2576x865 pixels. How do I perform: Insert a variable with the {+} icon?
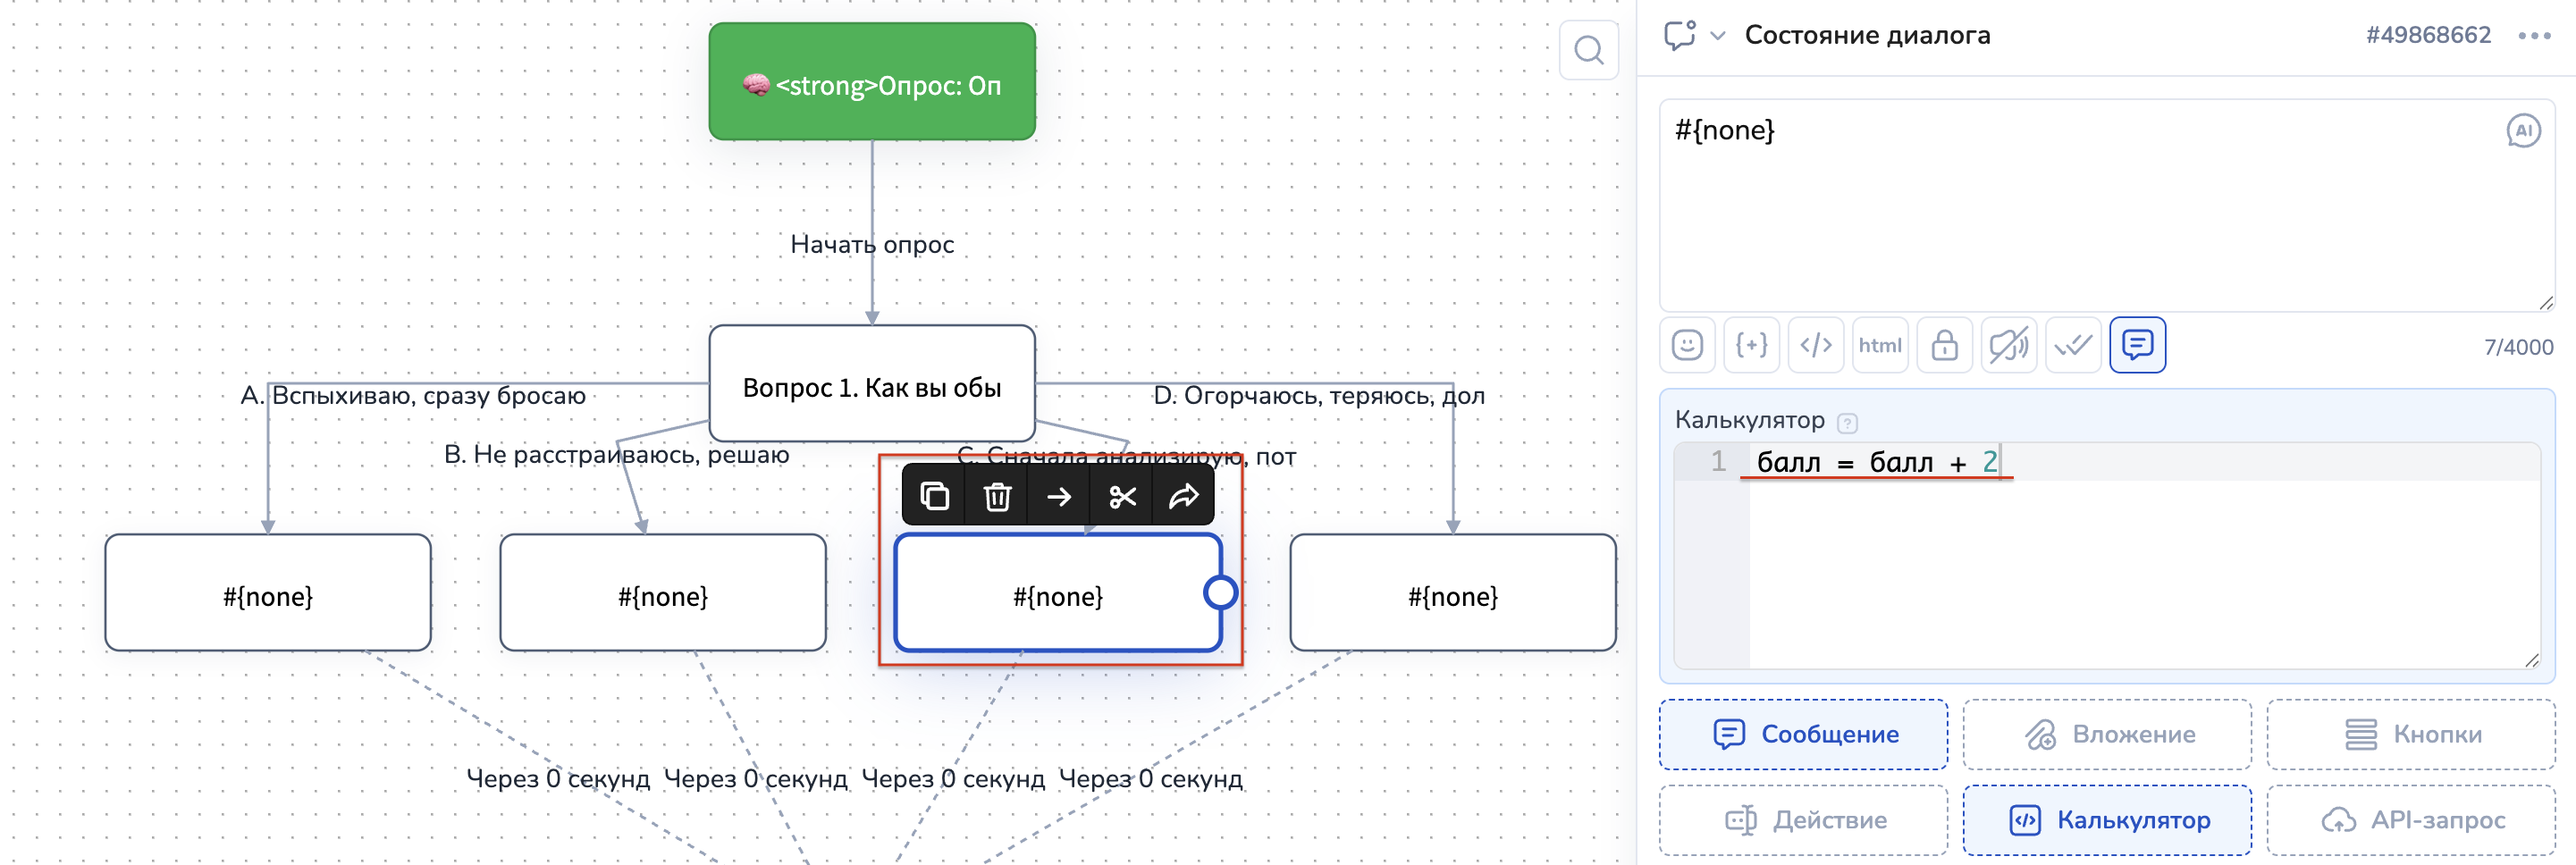tap(1751, 345)
